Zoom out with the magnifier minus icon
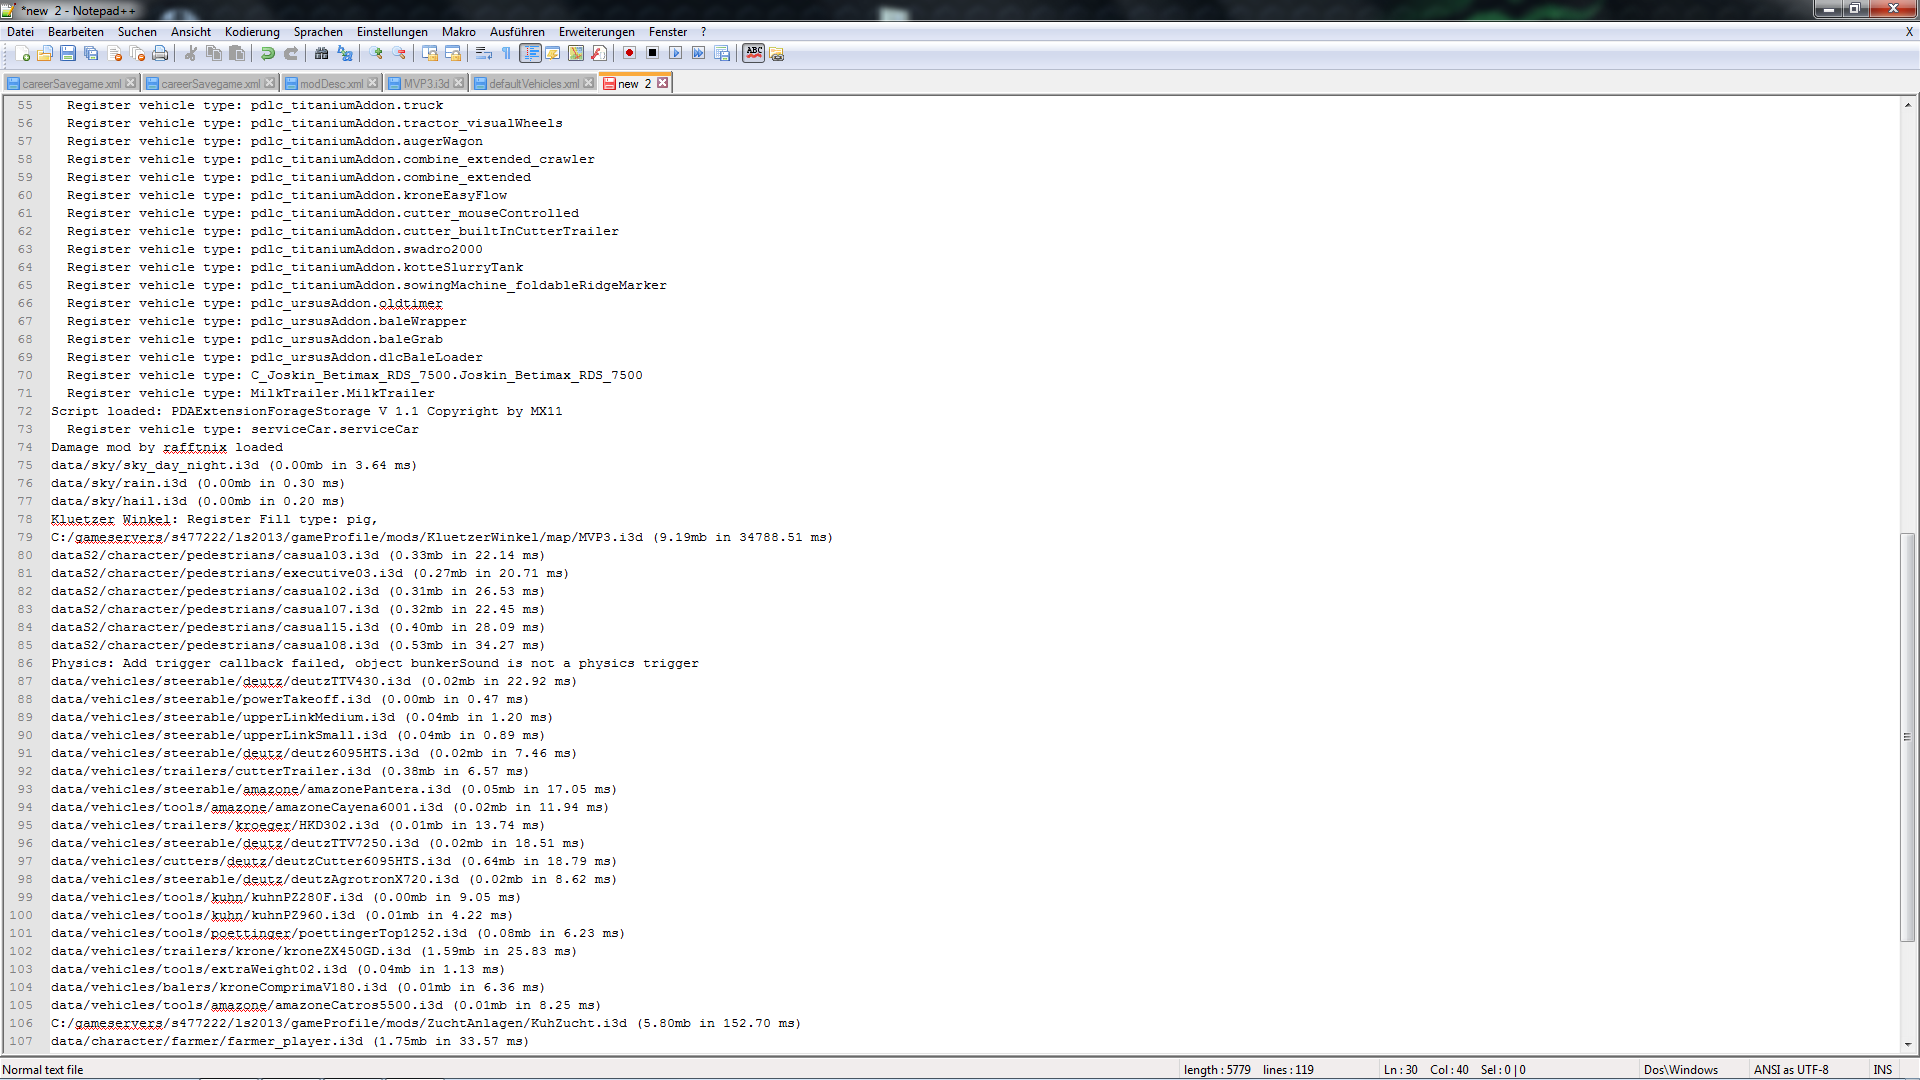 pos(399,54)
